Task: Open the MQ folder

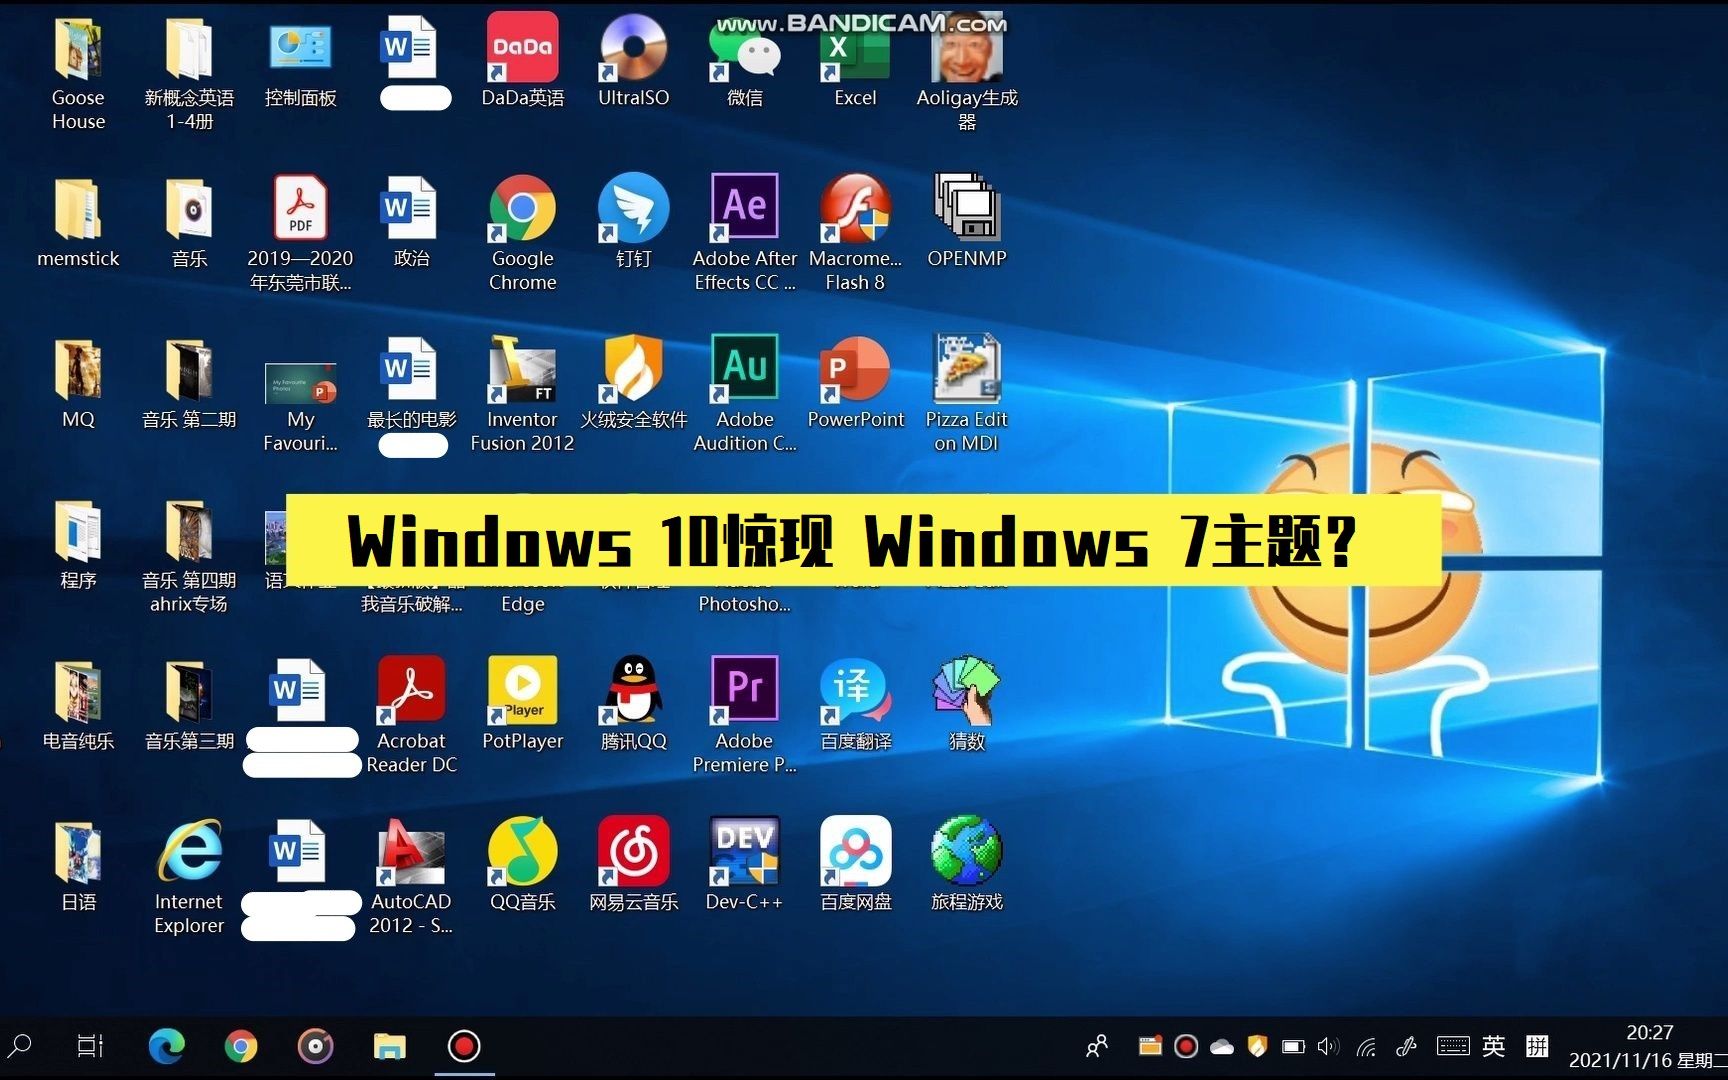Action: (78, 384)
